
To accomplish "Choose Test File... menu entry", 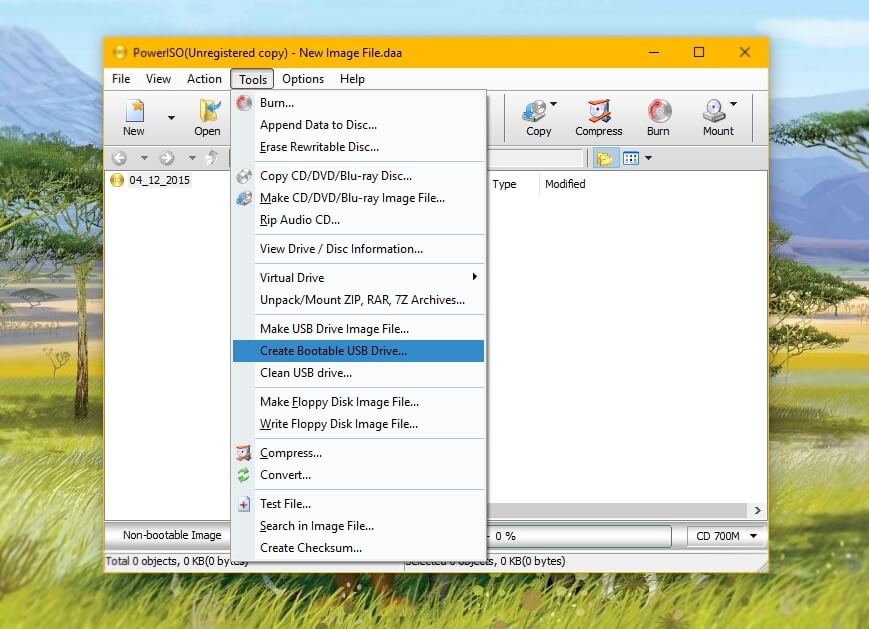I will [x=358, y=504].
